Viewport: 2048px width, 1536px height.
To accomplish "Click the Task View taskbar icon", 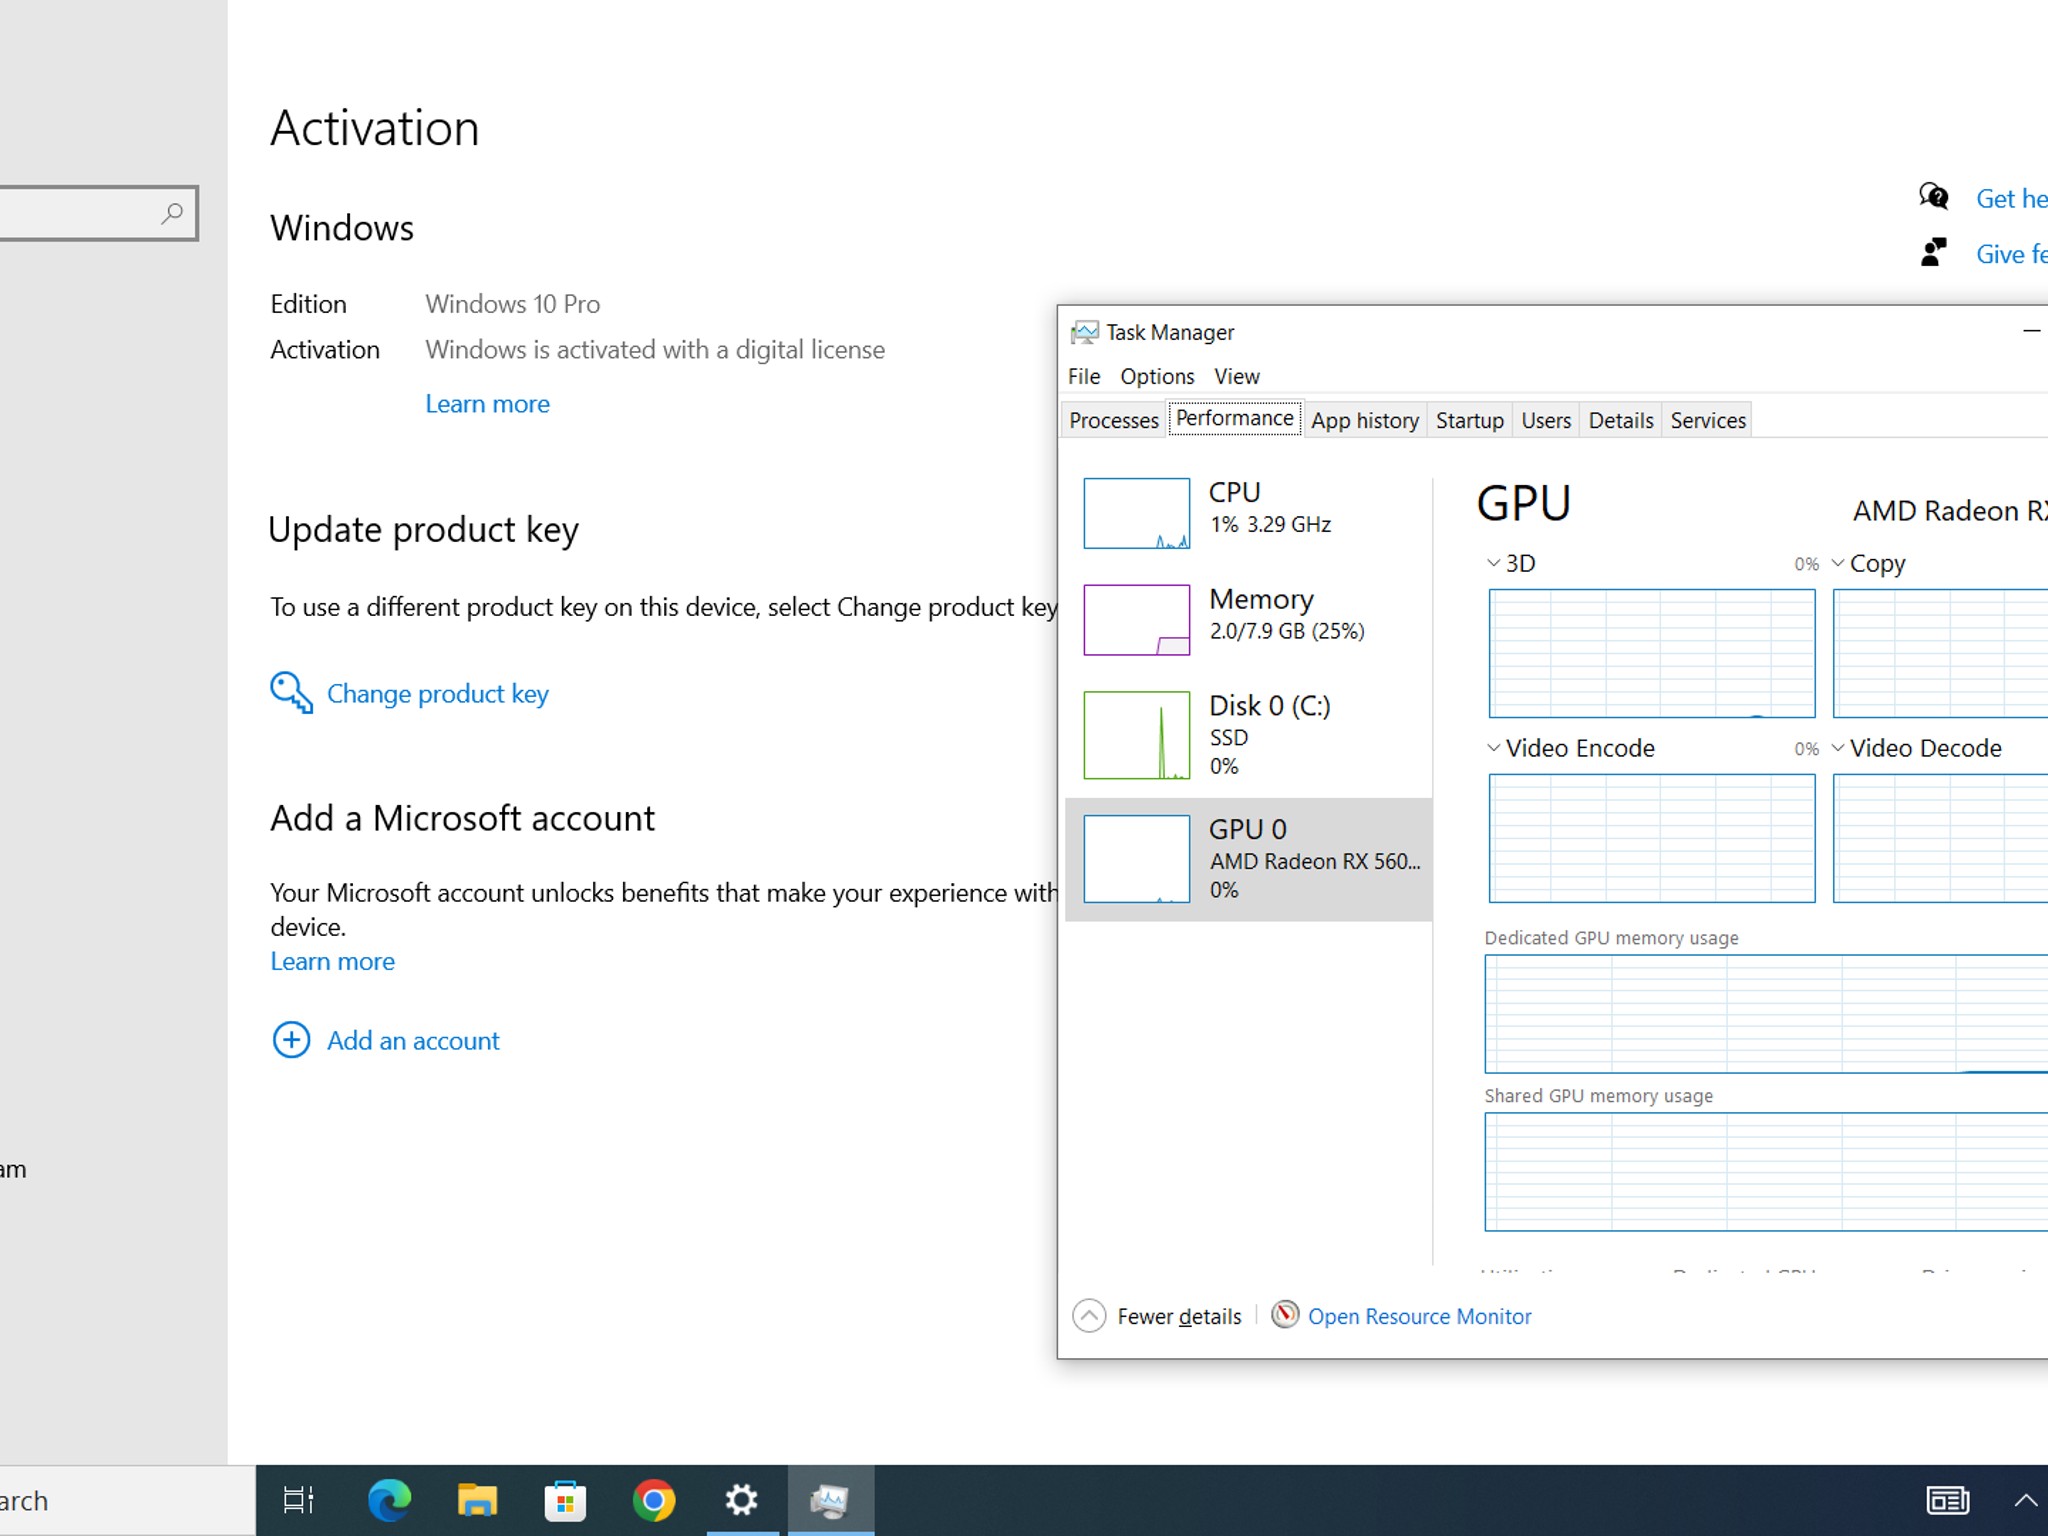I will pos(299,1500).
